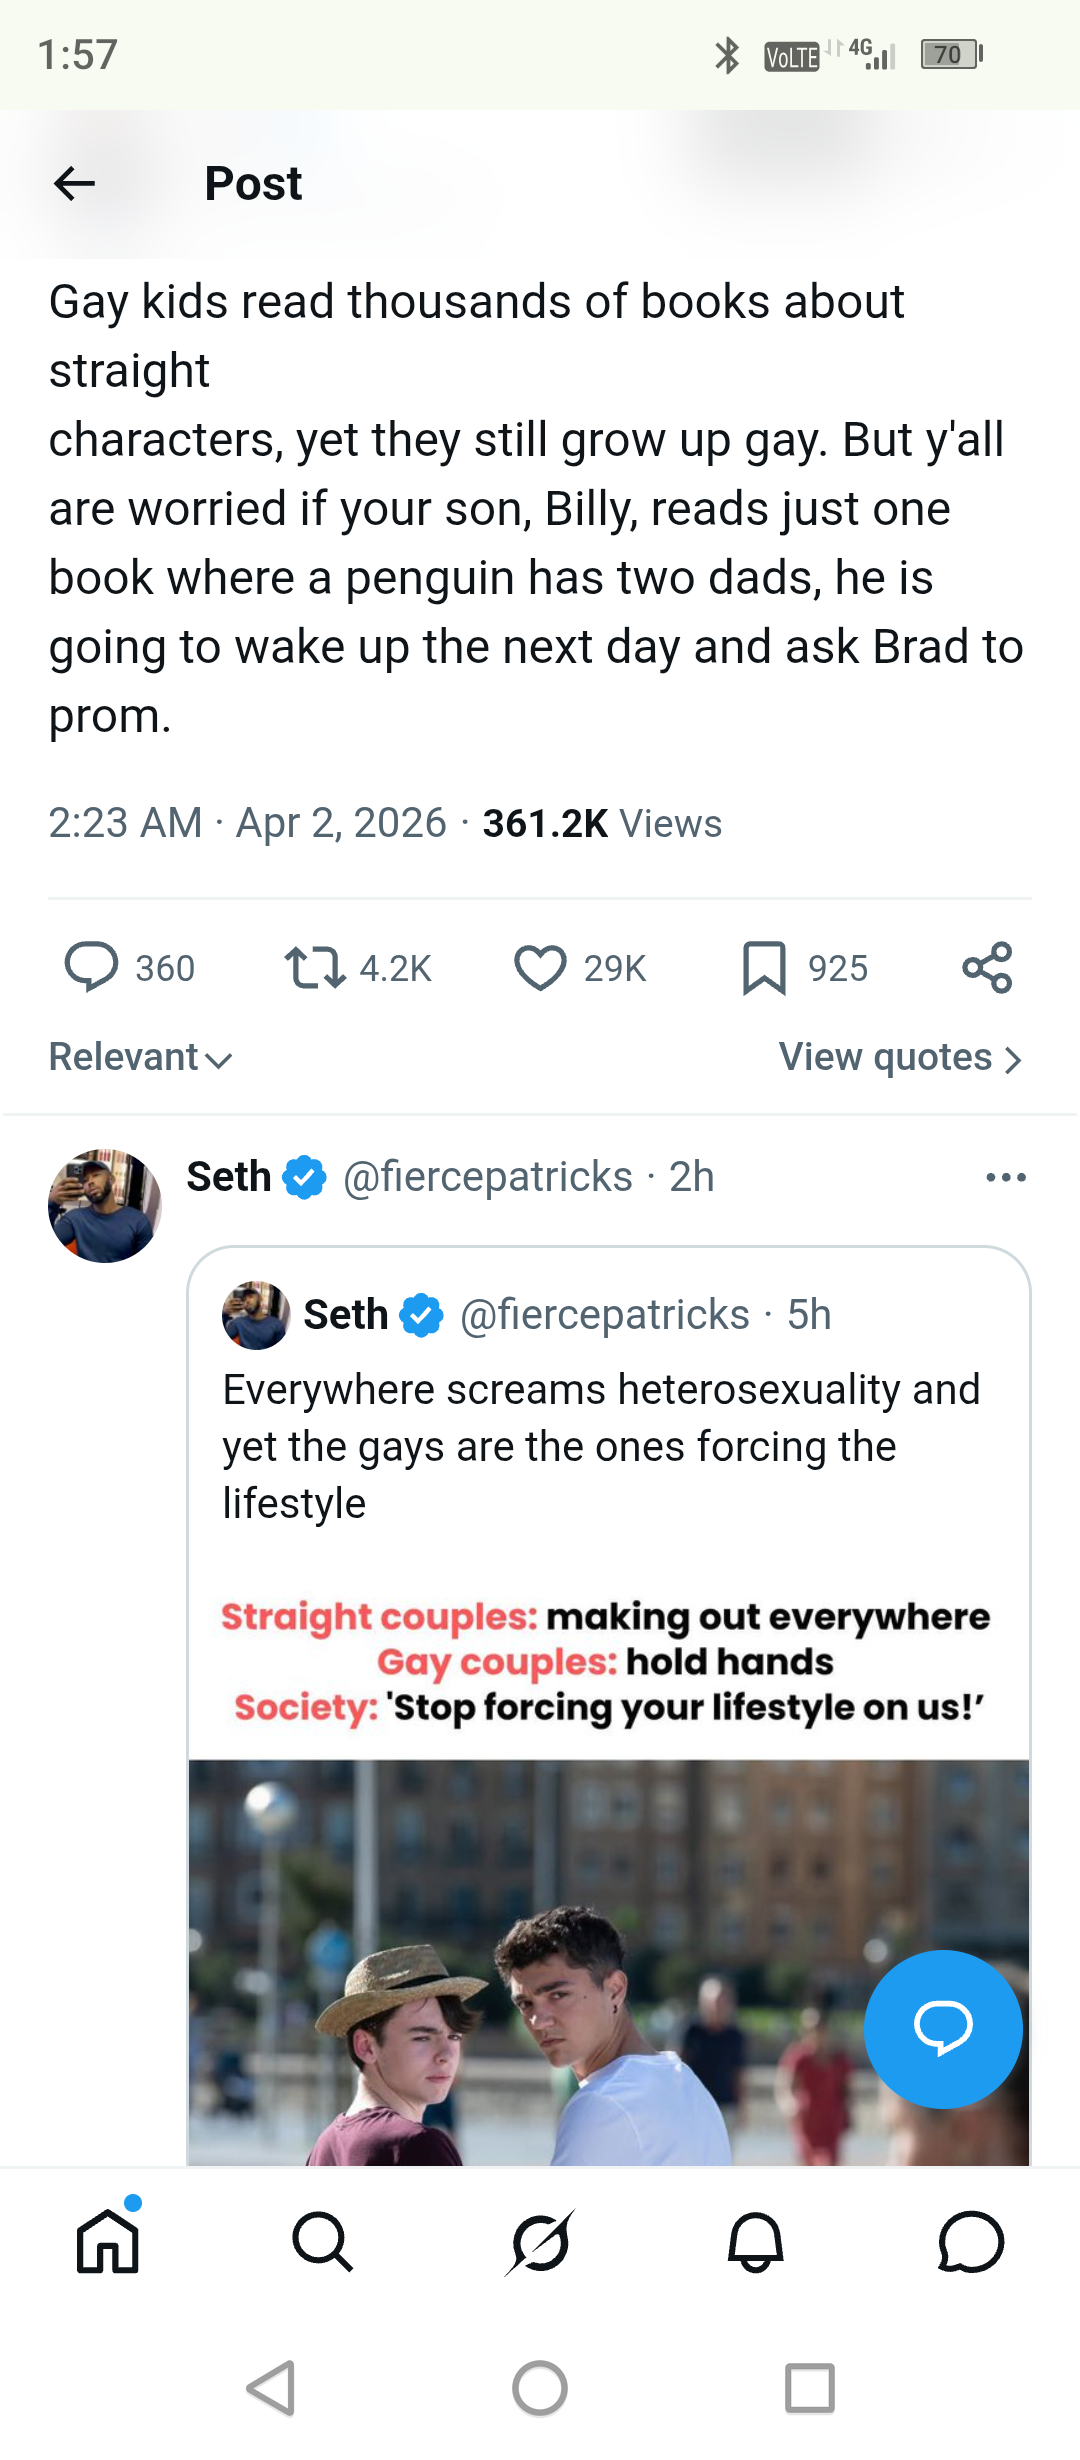Viewport: 1080px width, 2460px height.
Task: Tap the back arrow icon
Action: pos(74,183)
